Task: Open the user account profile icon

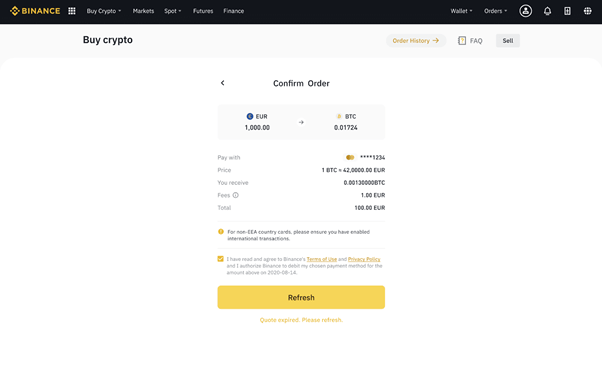Action: [525, 11]
